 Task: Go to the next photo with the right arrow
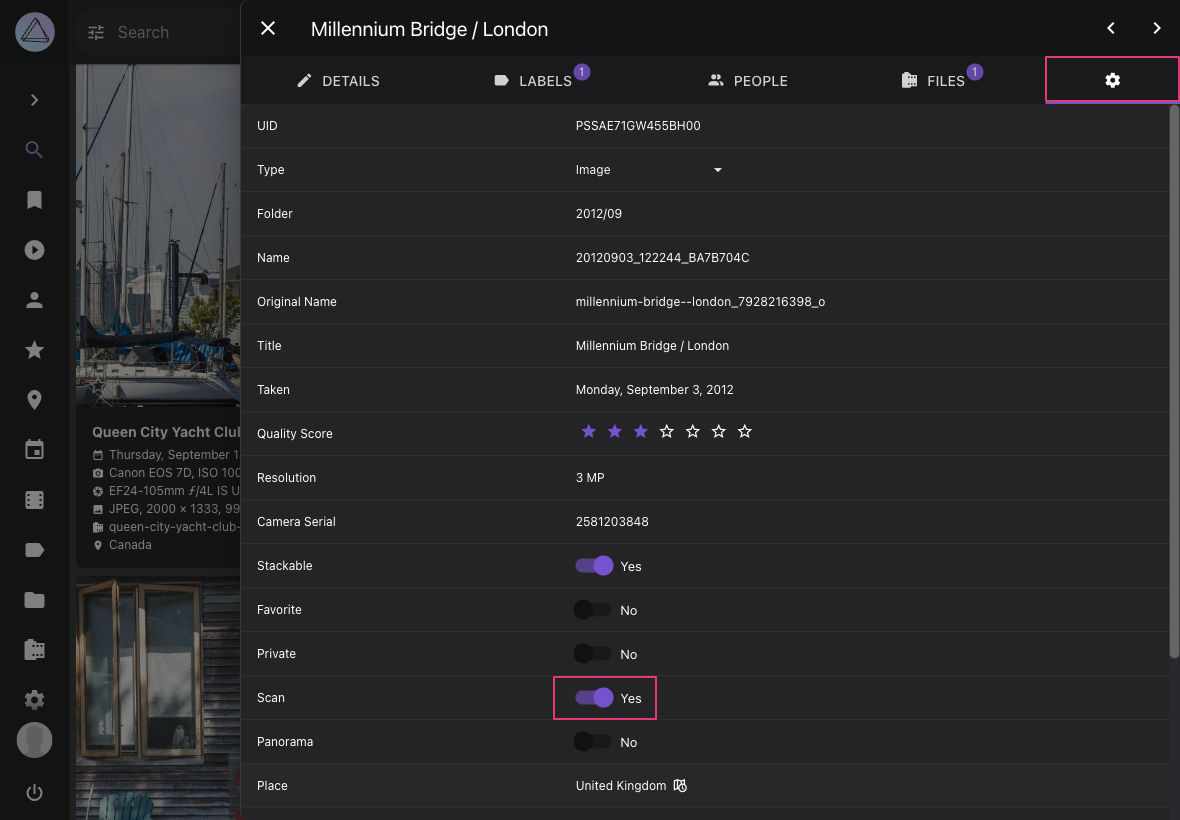(1157, 28)
